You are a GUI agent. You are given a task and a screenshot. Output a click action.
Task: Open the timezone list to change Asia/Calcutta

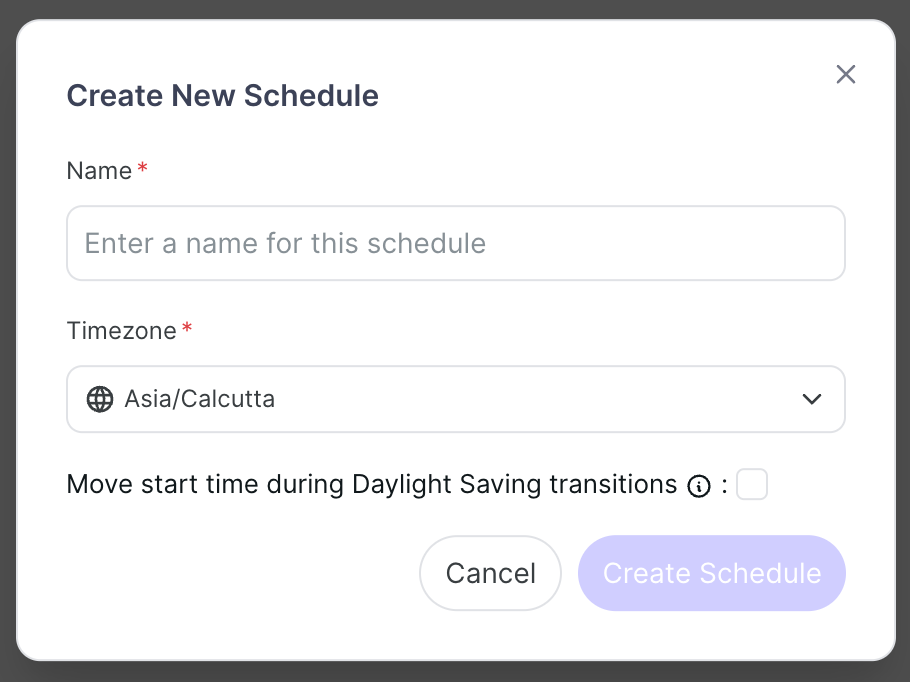tap(456, 399)
